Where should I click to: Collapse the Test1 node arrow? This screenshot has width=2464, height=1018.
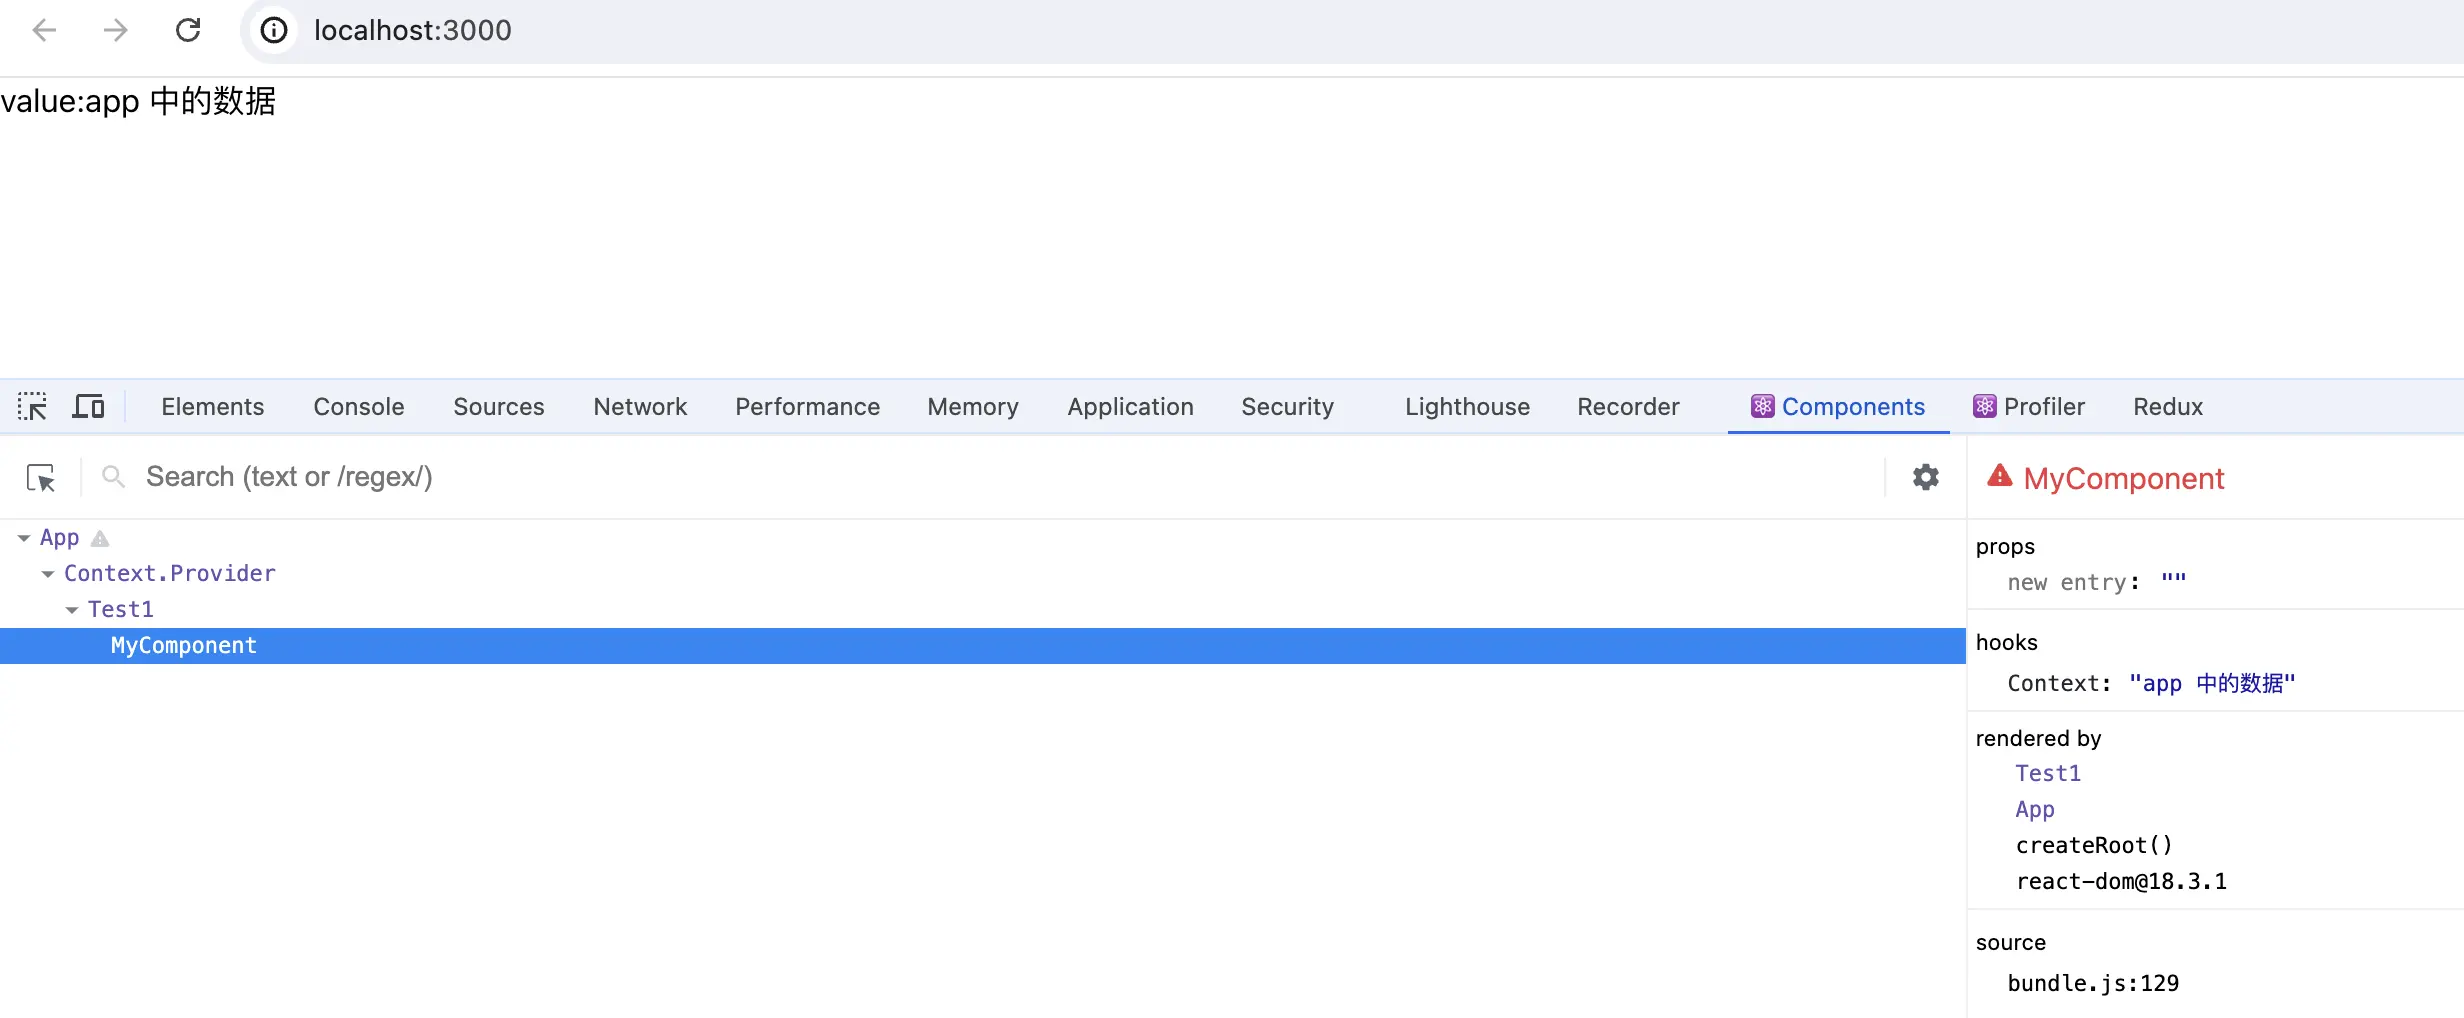[x=71, y=610]
